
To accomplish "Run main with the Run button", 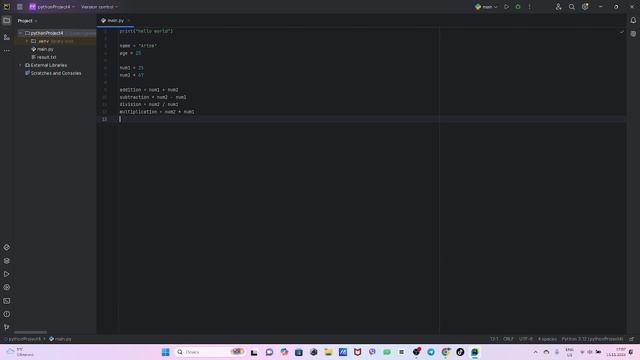I will click(x=506, y=7).
